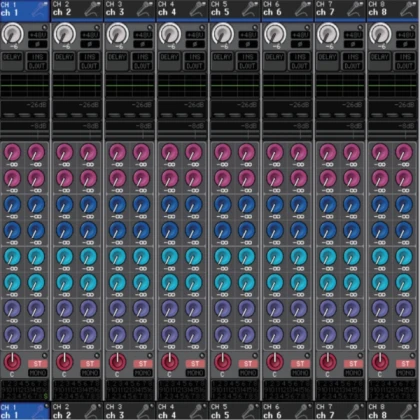Select the red pan knob on ch 3
The height and width of the screenshot is (420, 420).
(117, 361)
